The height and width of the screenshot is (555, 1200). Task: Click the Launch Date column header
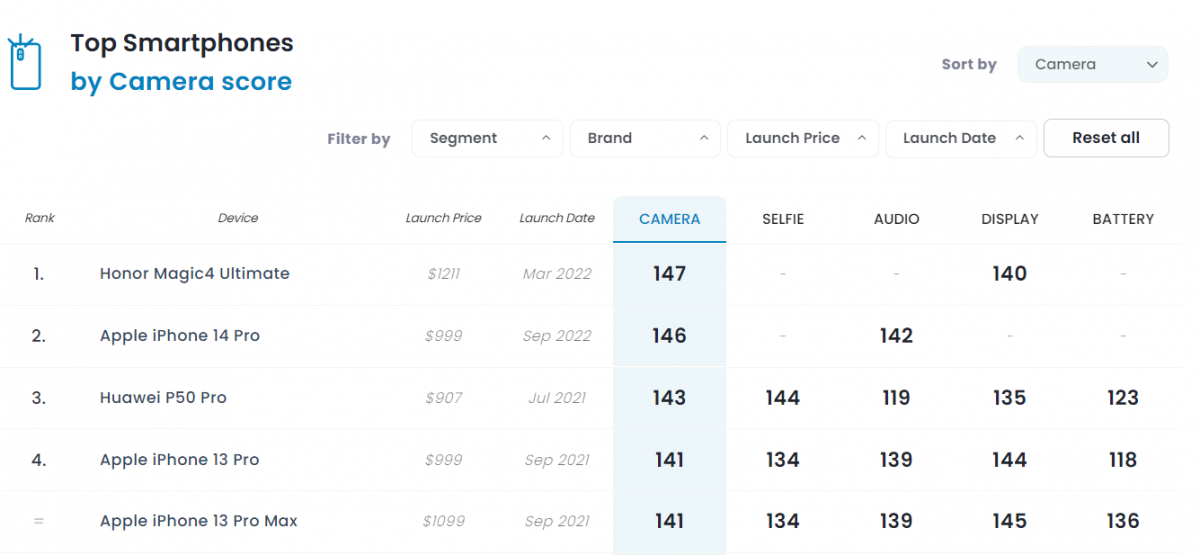click(557, 218)
